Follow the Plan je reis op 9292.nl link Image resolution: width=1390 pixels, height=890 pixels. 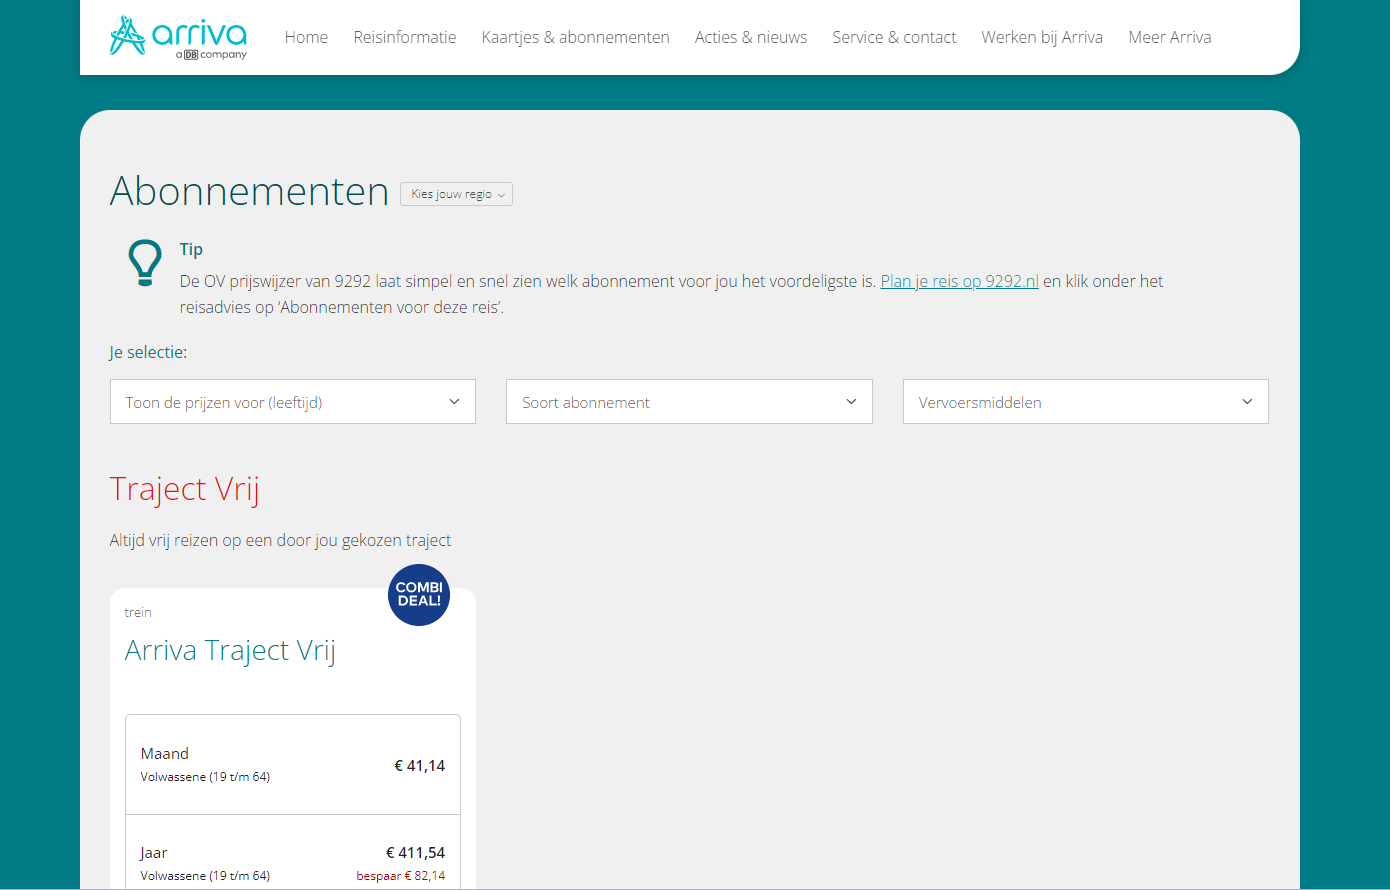click(959, 281)
